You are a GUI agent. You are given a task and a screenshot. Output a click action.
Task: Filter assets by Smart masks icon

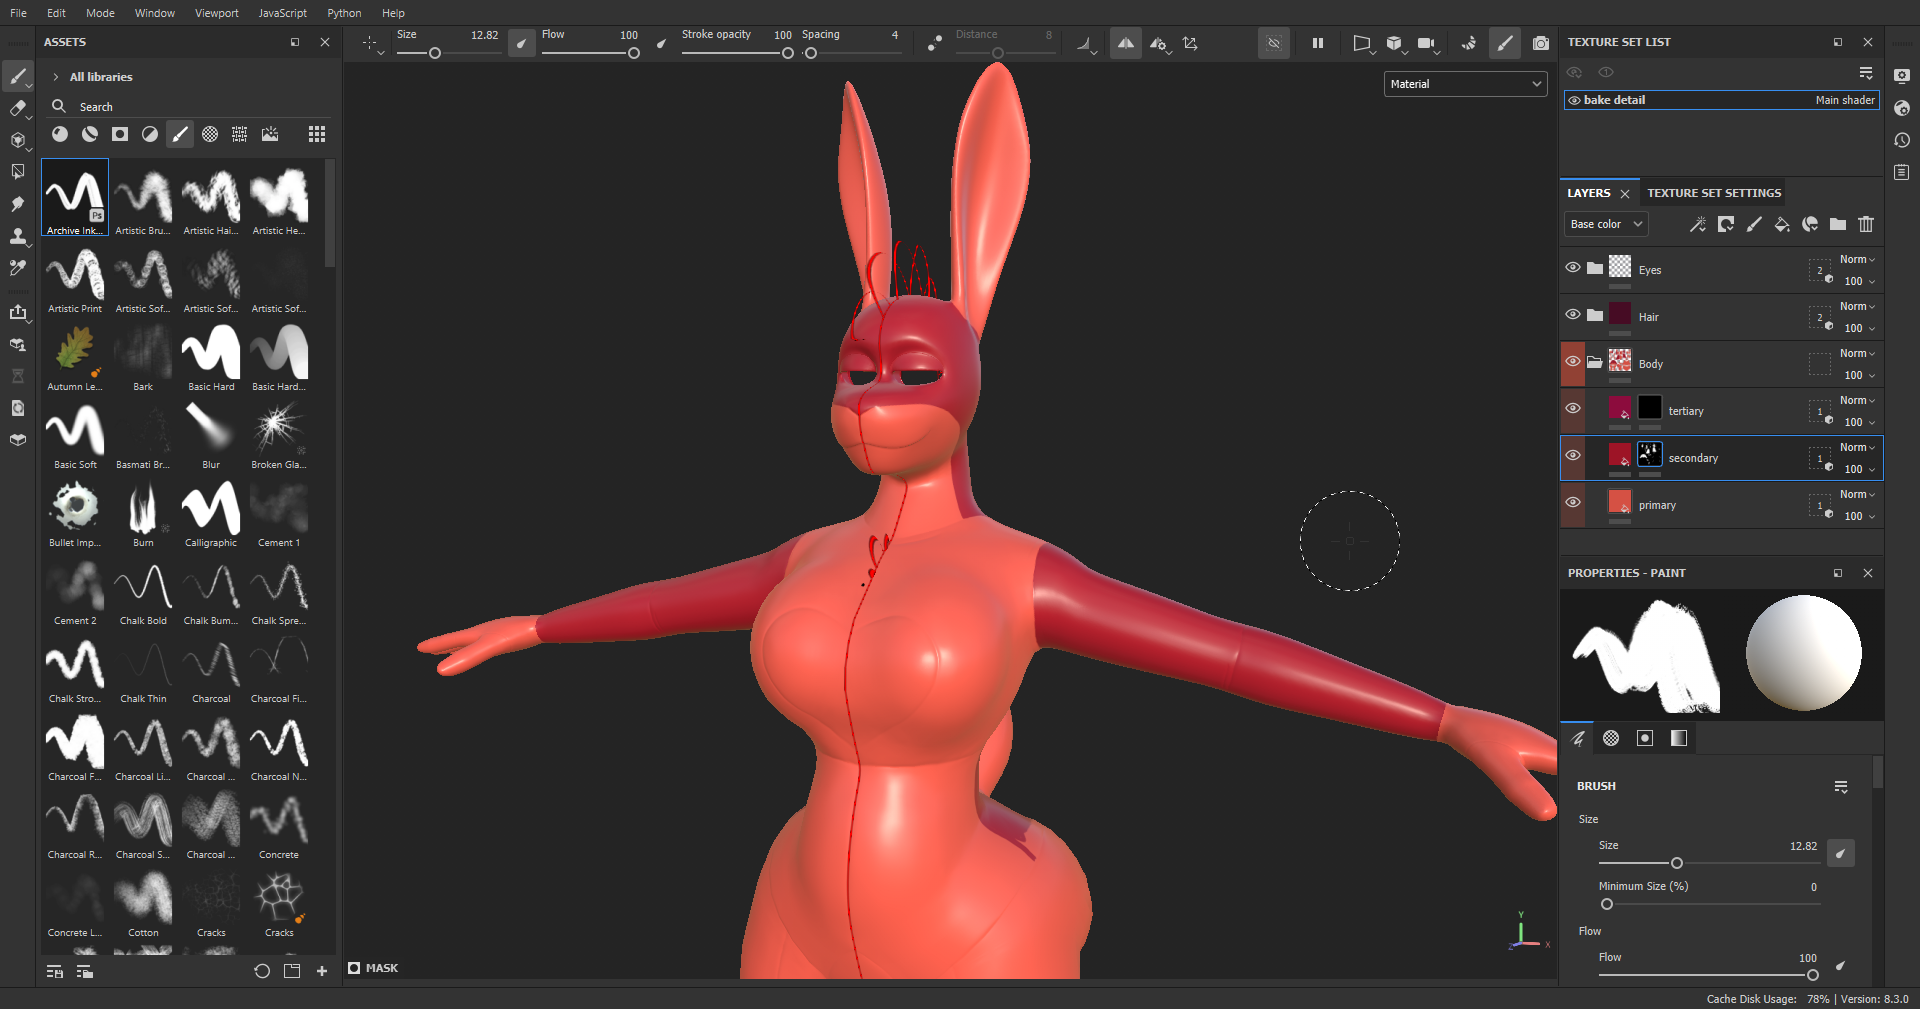tap(120, 134)
